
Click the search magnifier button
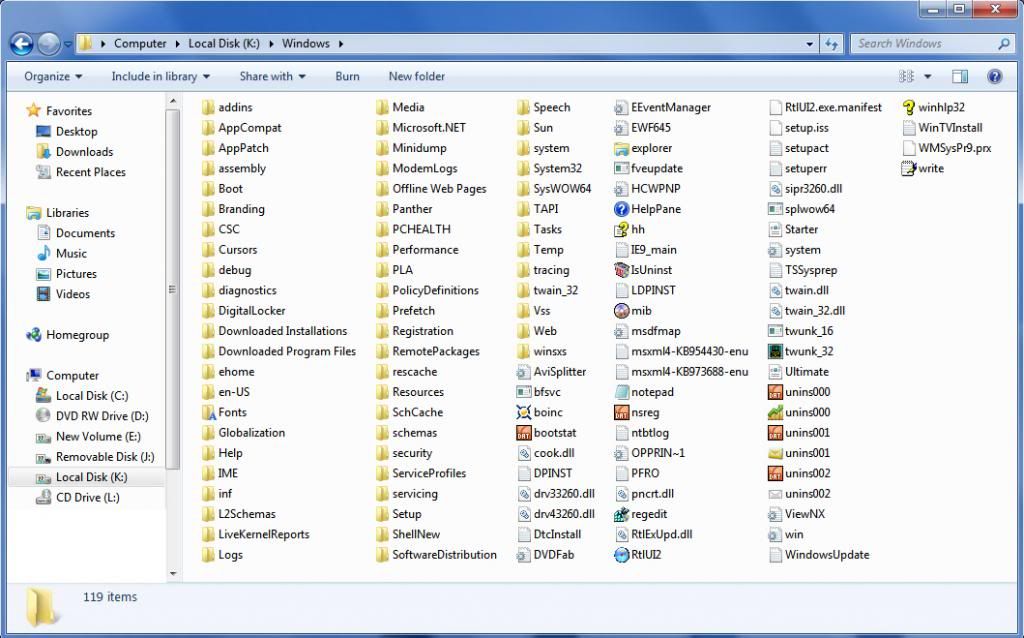(1004, 44)
